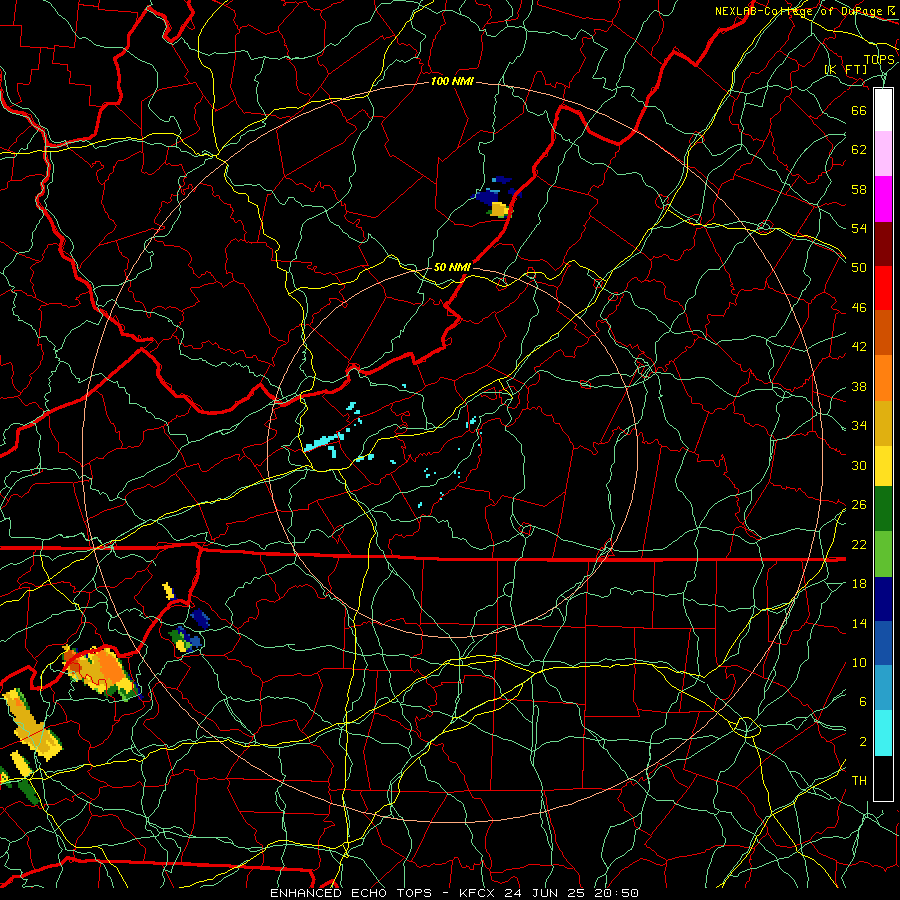This screenshot has width=900, height=900.
Task: Click the Enhanced Echo Tops KFCX caption
Action: [454, 893]
